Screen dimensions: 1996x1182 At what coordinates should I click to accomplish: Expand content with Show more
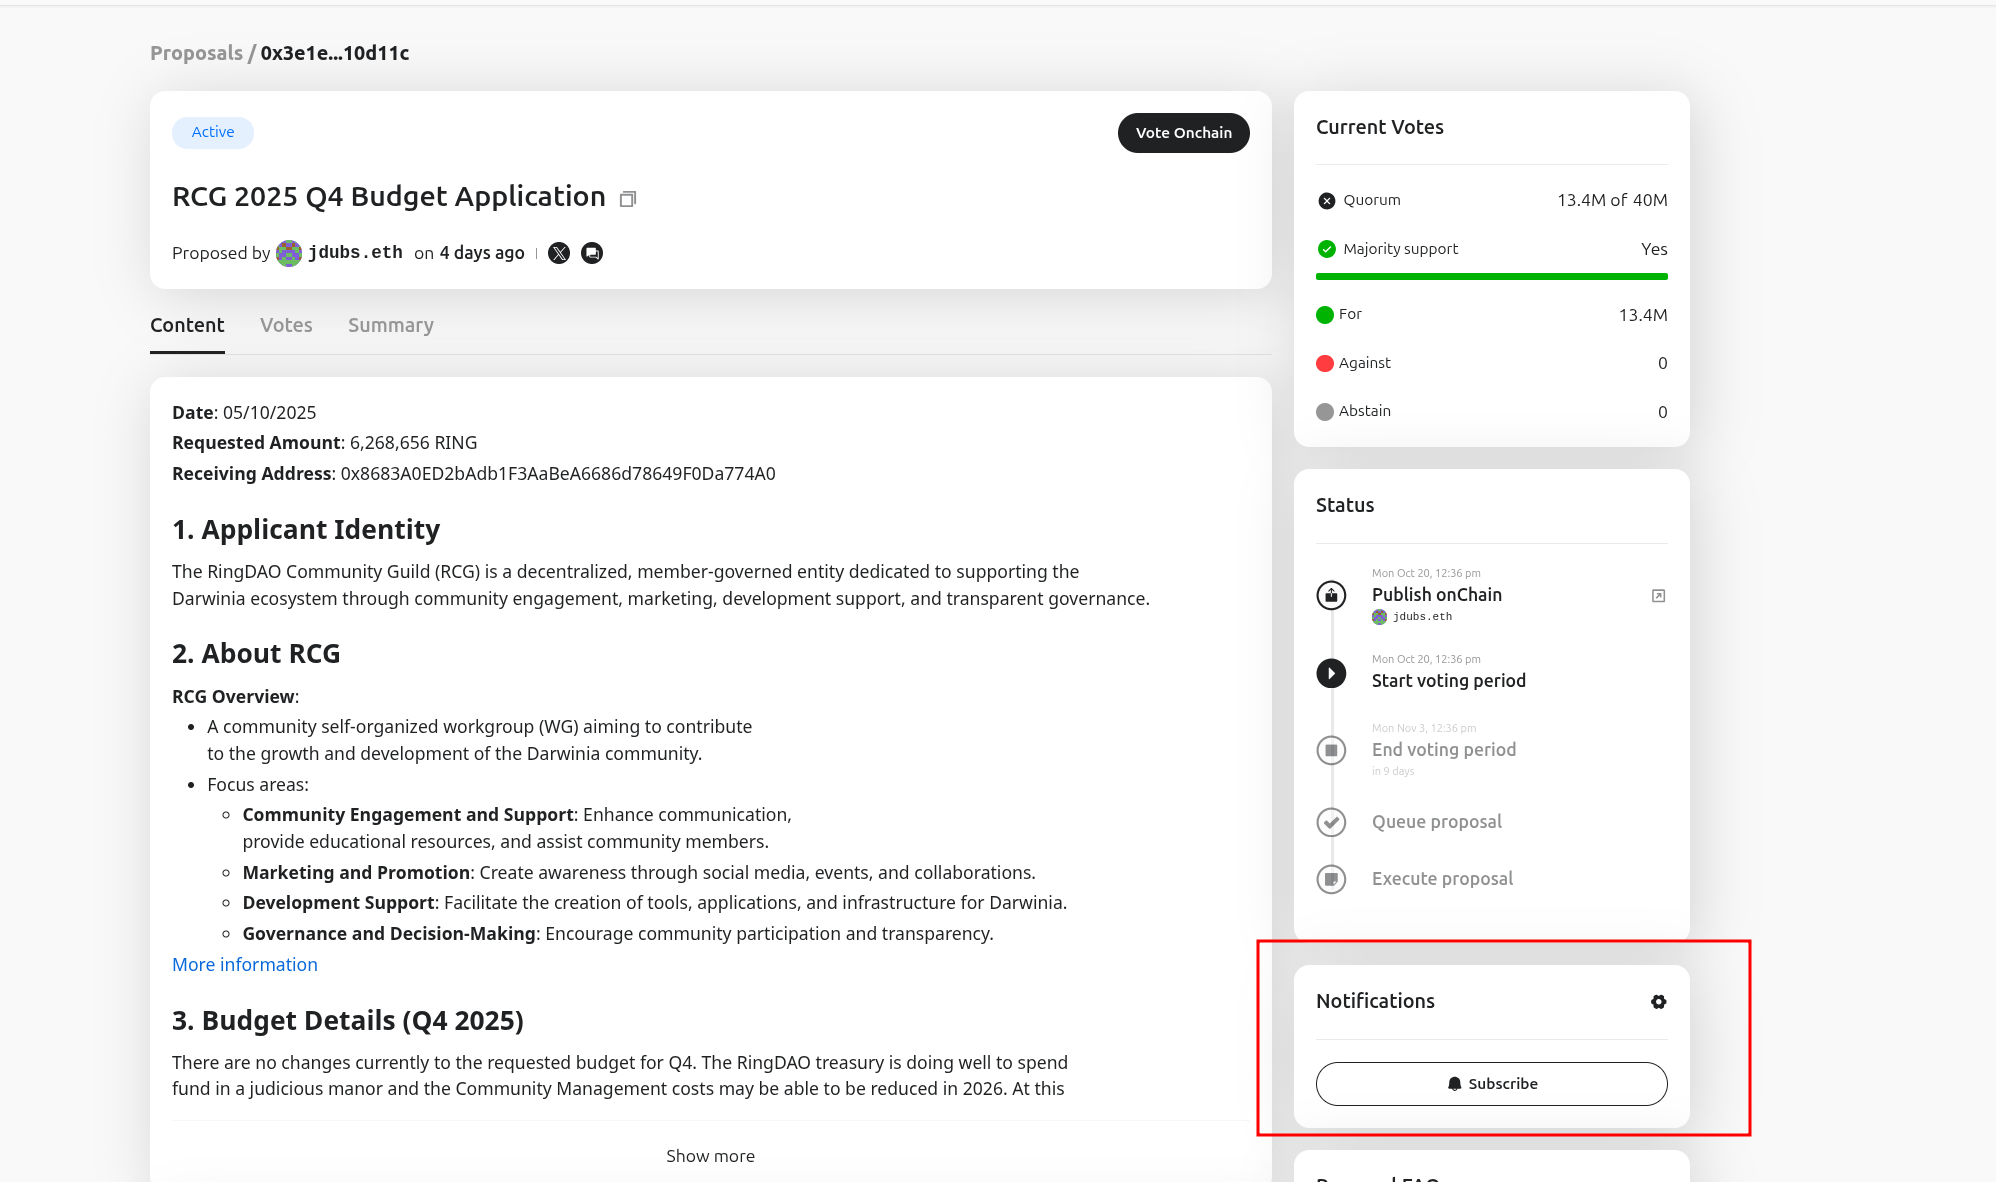pos(710,1156)
